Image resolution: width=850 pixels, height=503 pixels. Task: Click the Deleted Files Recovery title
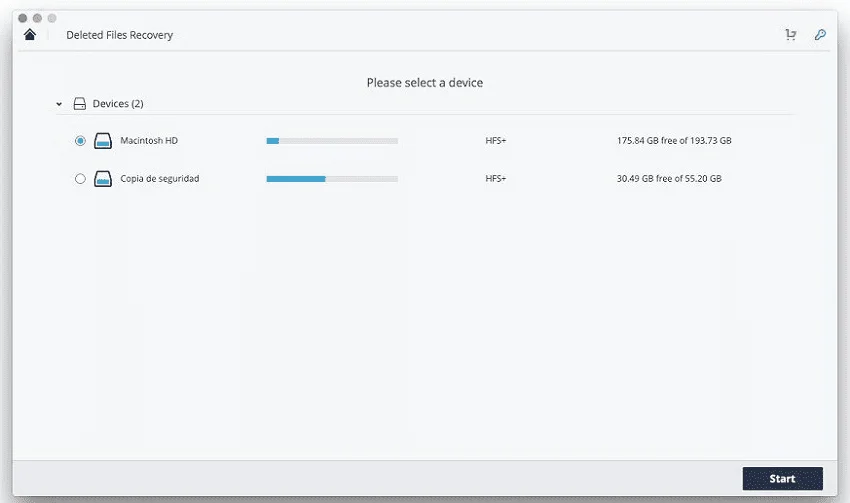pos(120,35)
